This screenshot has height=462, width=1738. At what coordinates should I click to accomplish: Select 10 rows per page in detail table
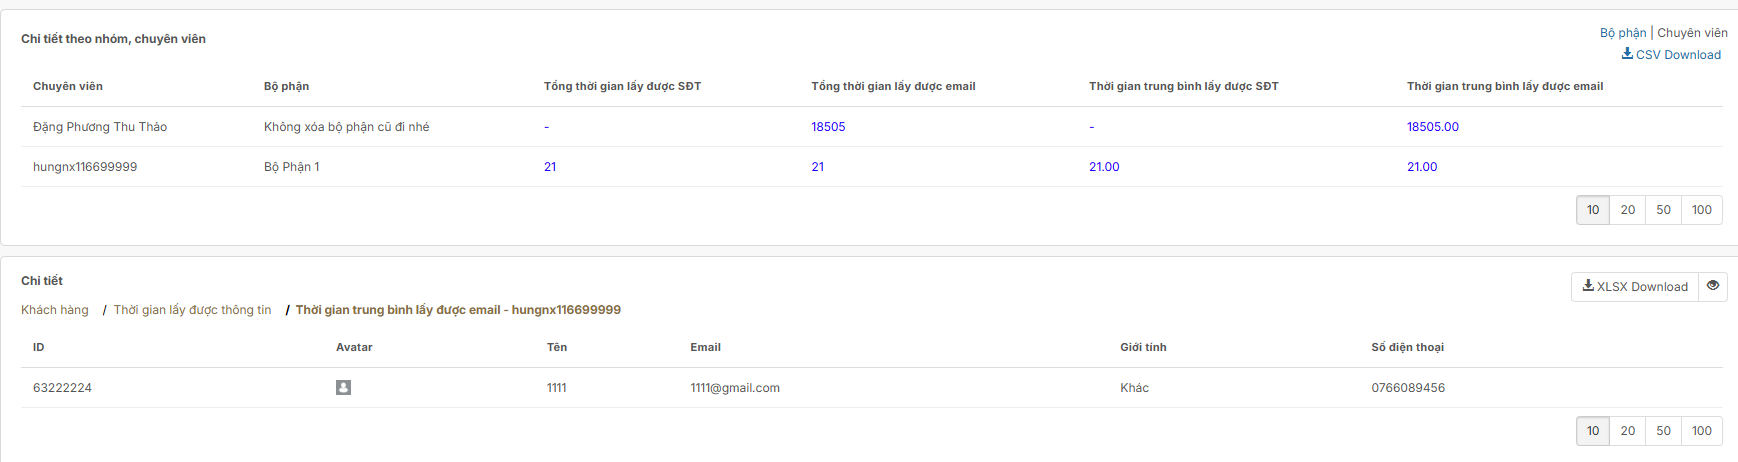point(1593,431)
